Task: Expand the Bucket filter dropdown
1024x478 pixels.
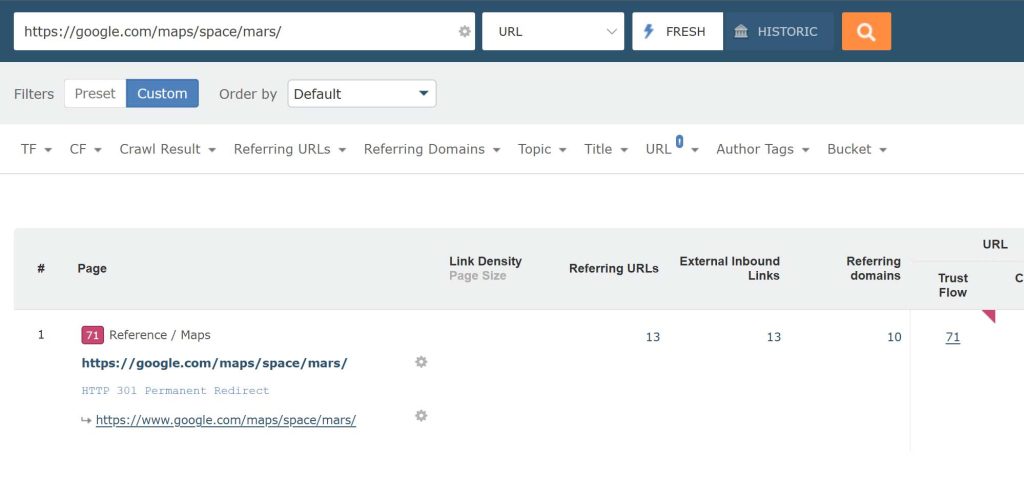Action: (x=857, y=149)
